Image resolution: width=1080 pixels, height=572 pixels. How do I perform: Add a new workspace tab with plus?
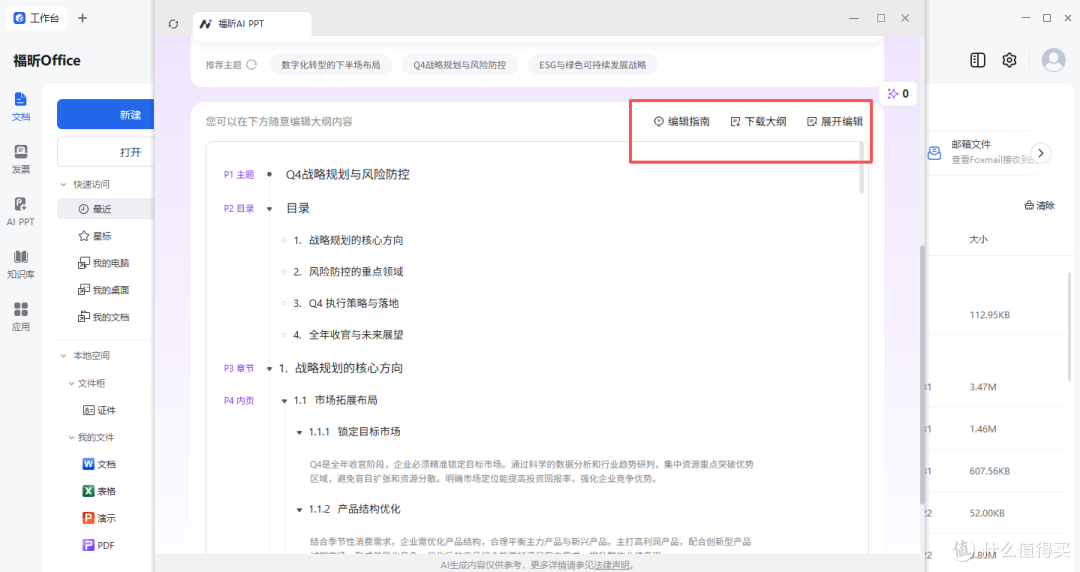point(83,18)
